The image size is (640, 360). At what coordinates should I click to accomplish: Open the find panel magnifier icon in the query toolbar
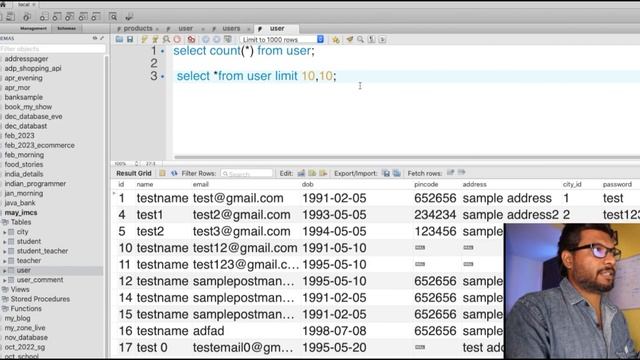point(360,39)
